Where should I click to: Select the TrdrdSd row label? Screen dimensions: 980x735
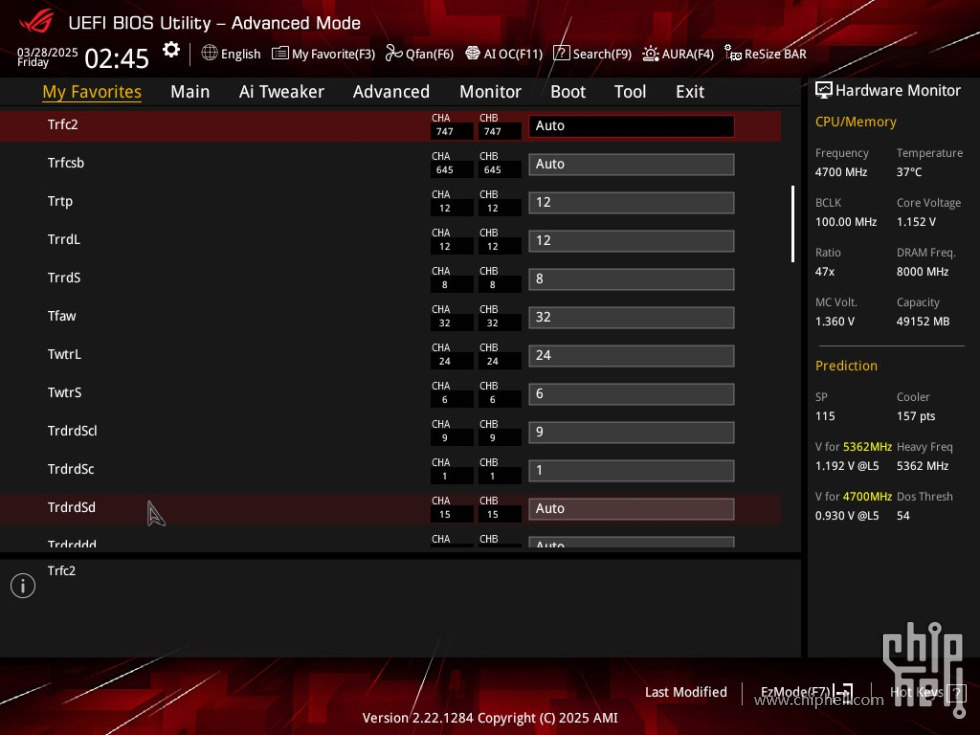(71, 508)
